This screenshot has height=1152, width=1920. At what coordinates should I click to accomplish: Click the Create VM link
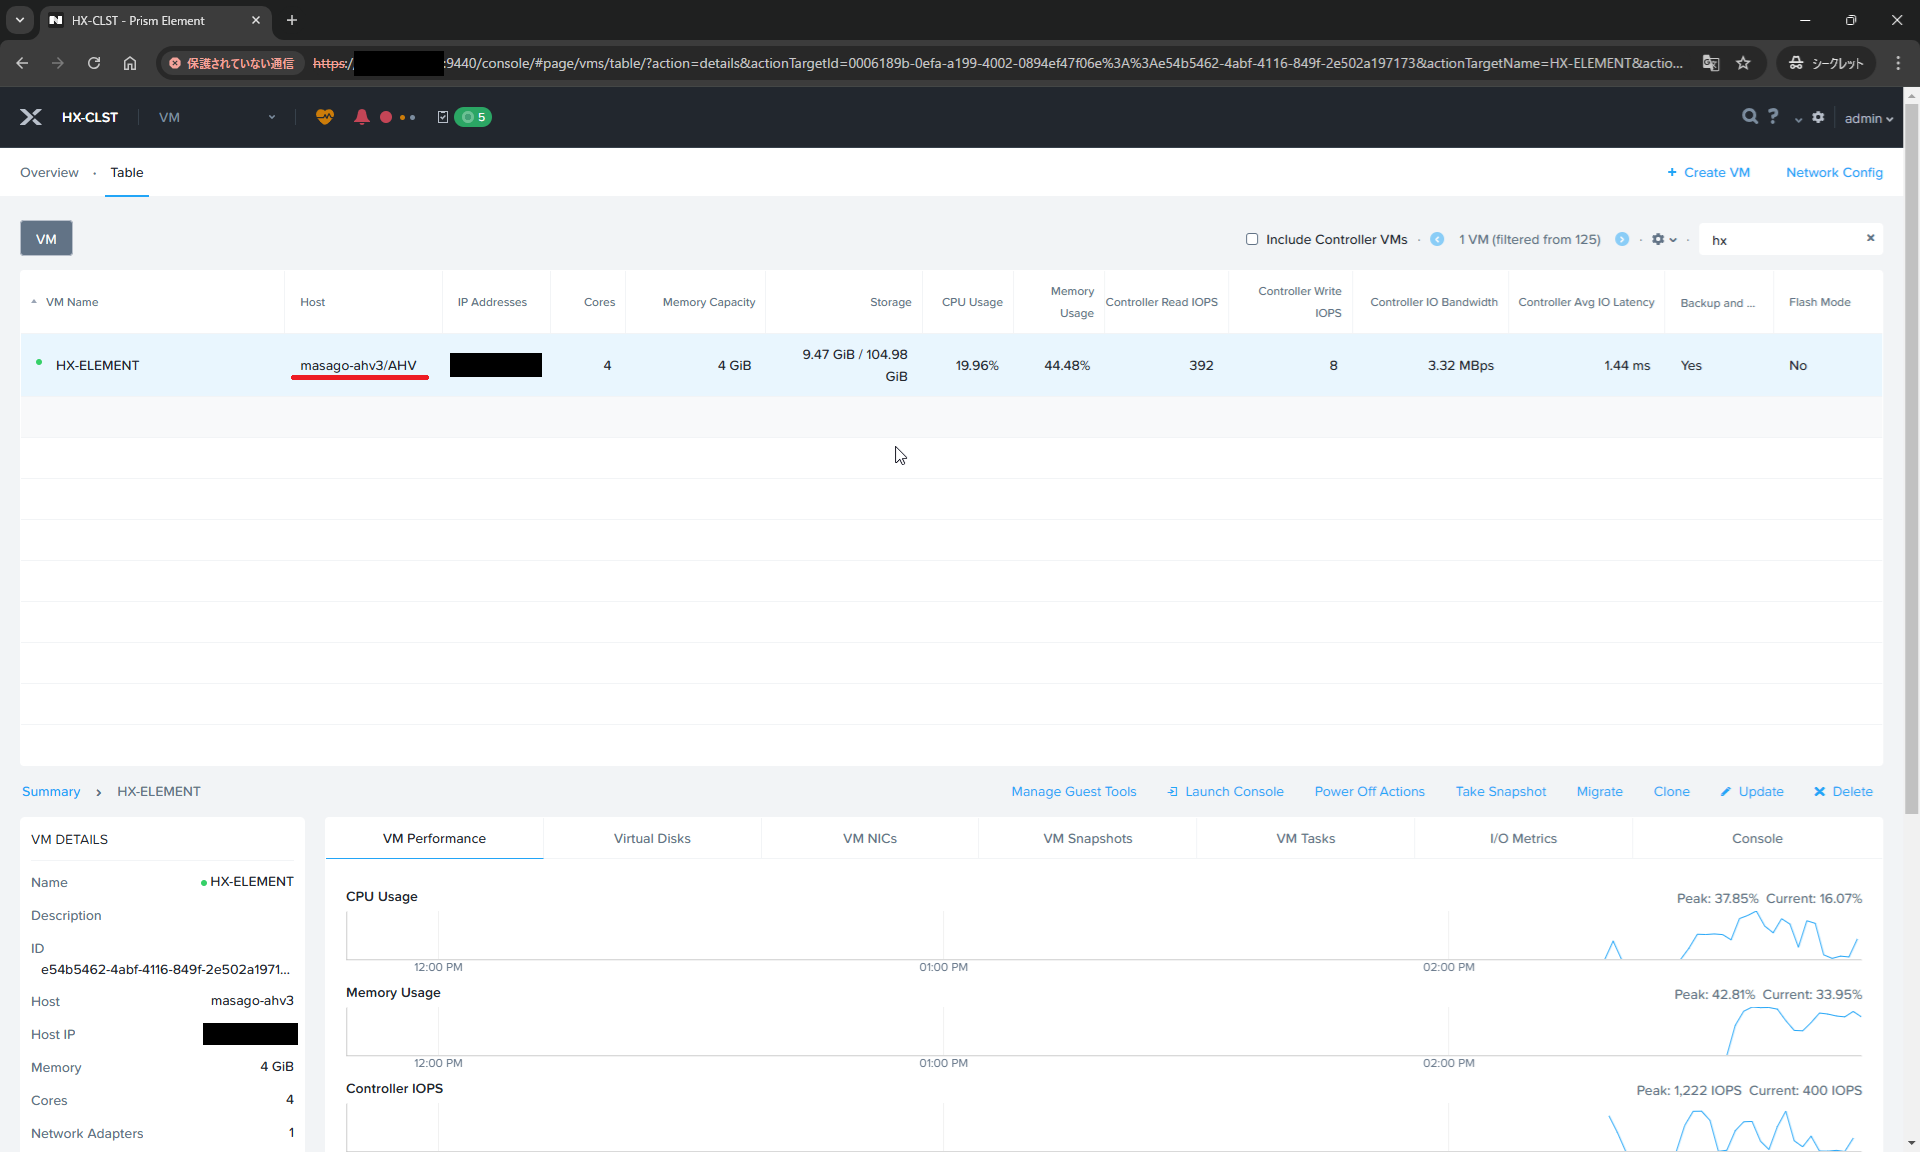coord(1716,172)
